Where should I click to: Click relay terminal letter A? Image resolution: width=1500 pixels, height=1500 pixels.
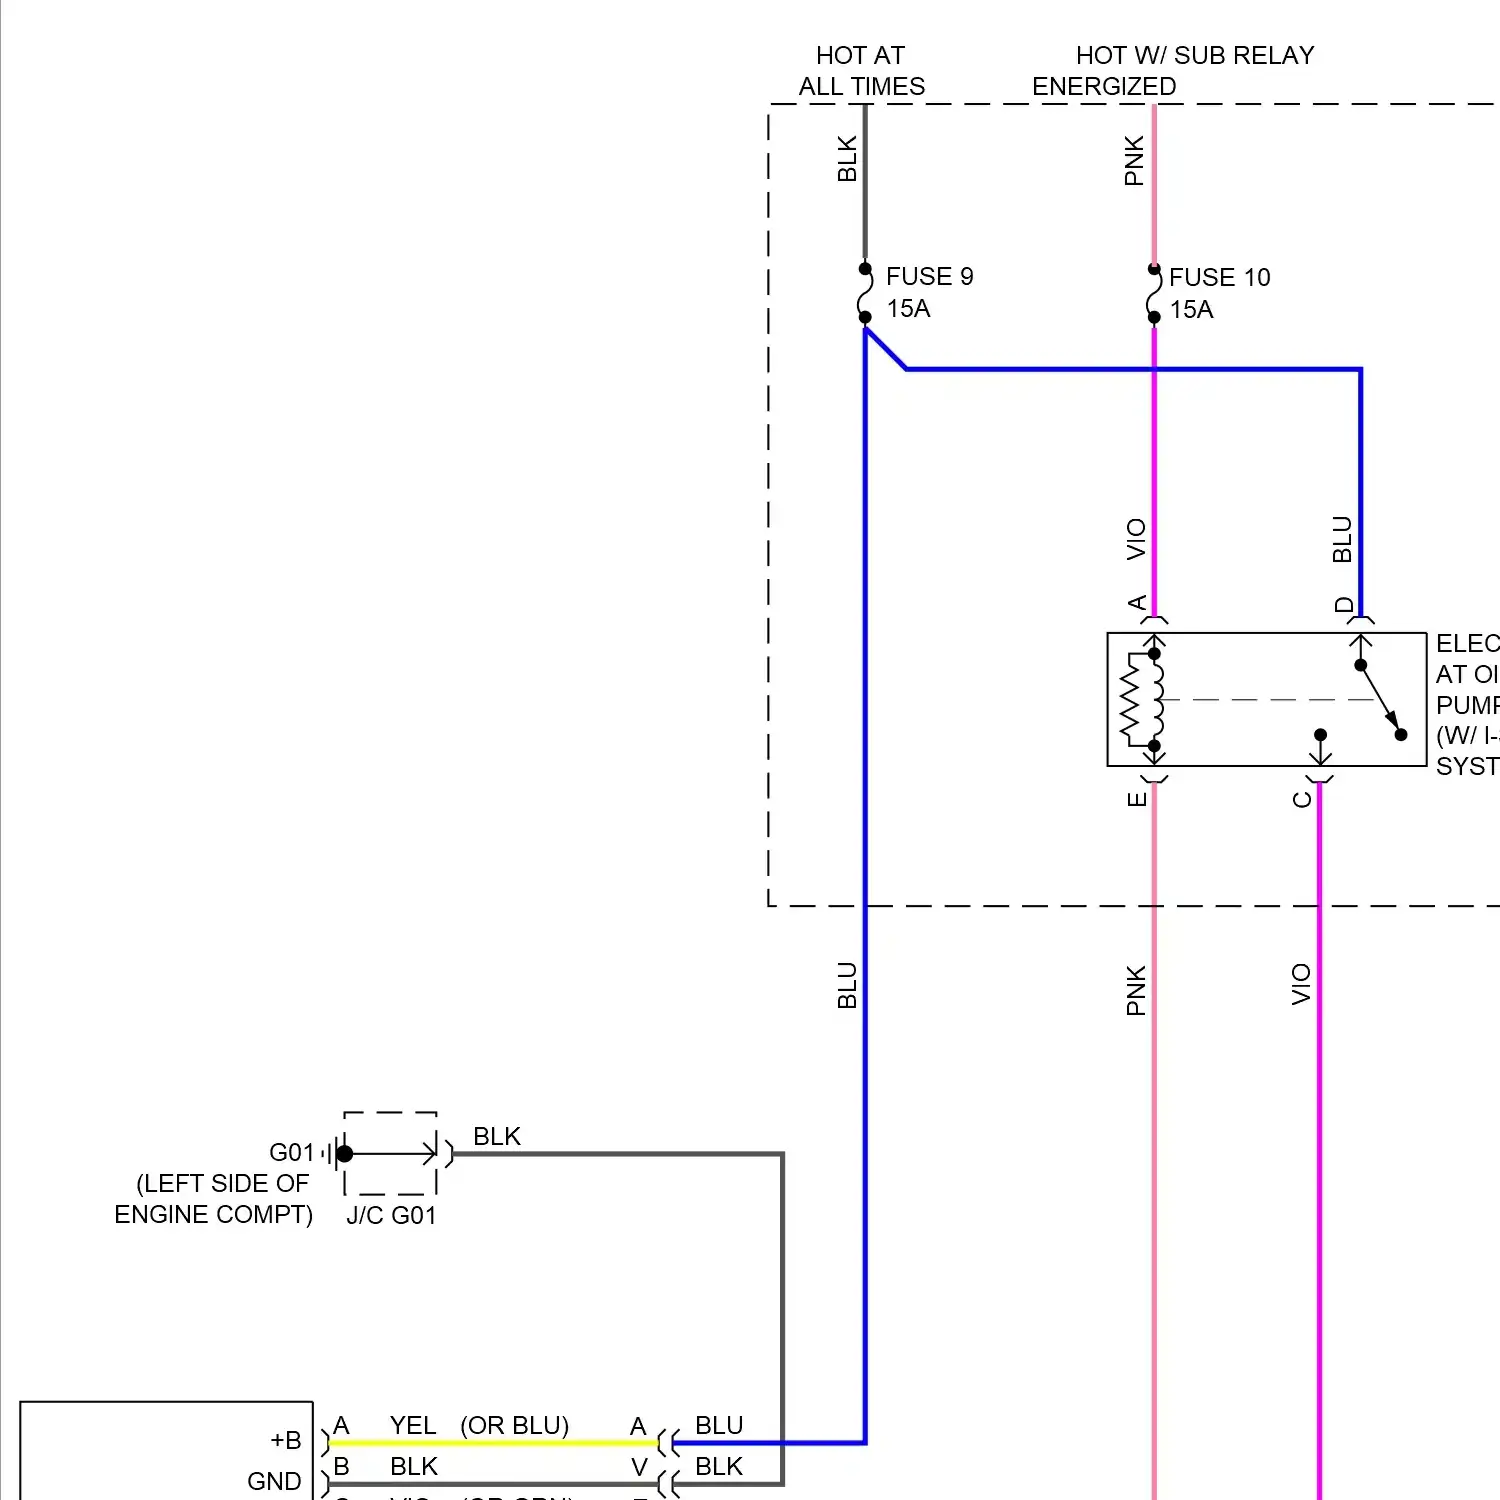(1137, 603)
